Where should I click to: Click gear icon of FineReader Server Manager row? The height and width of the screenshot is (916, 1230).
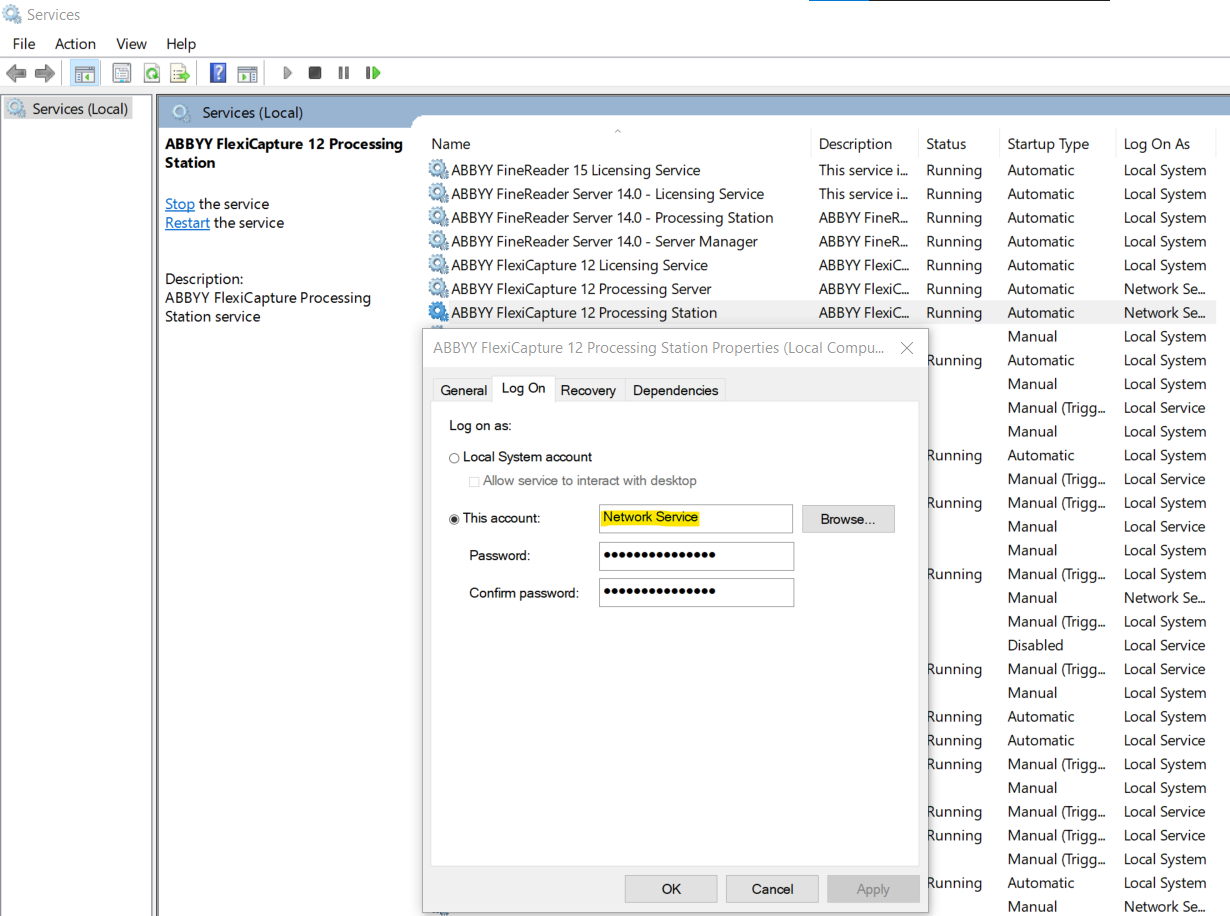438,241
